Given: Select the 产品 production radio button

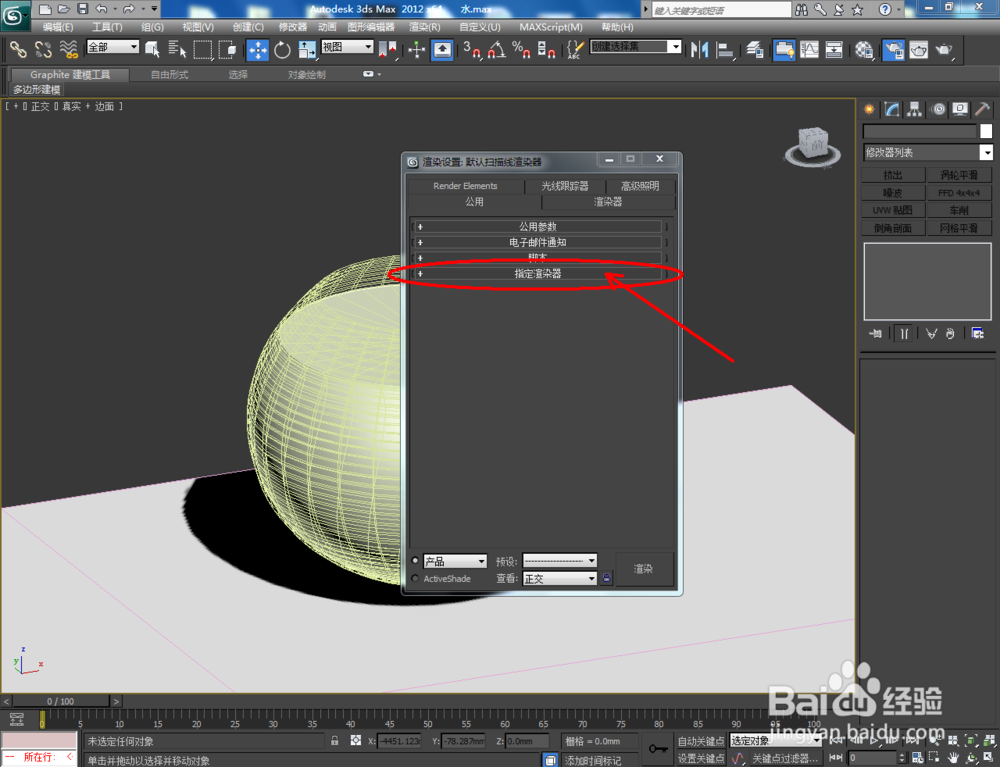Looking at the screenshot, I should pyautogui.click(x=415, y=561).
